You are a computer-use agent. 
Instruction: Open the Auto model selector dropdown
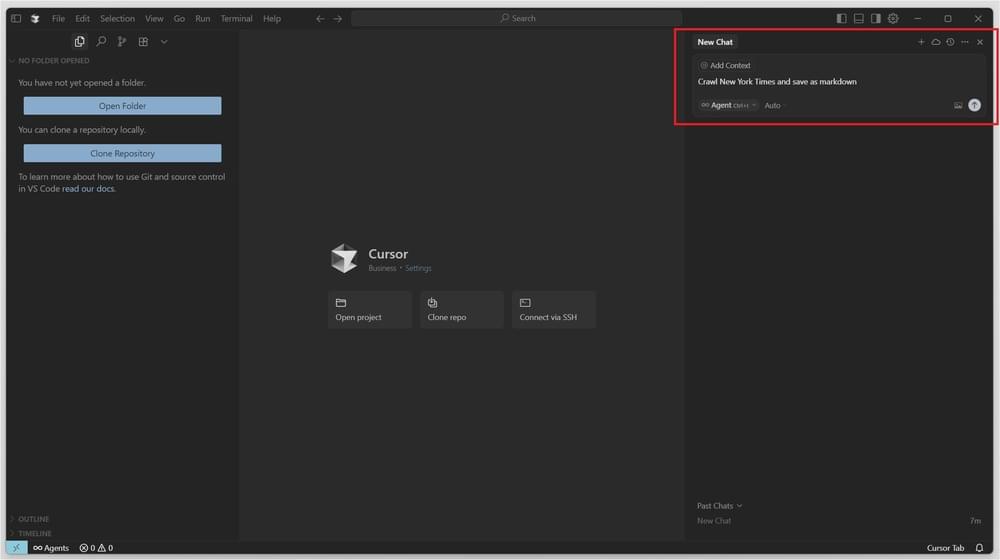[775, 105]
